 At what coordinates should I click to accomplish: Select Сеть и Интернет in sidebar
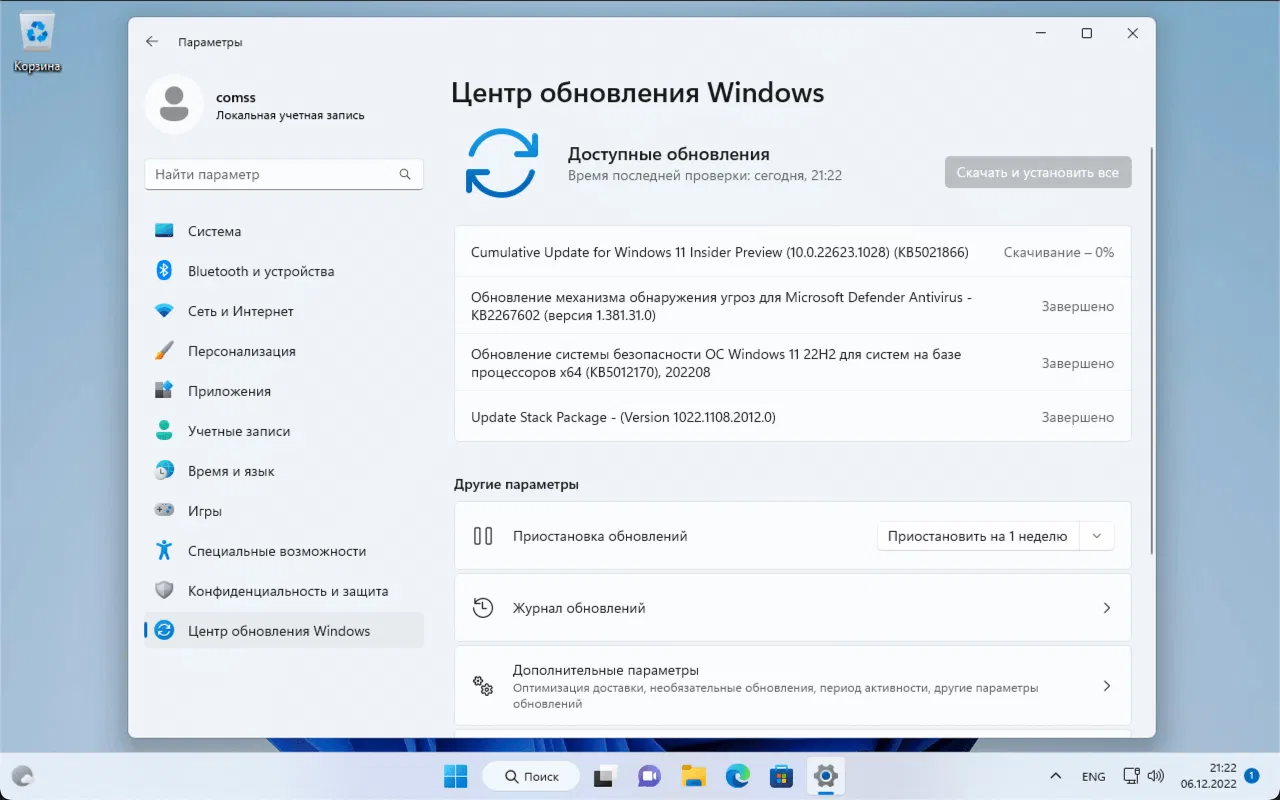point(284,311)
